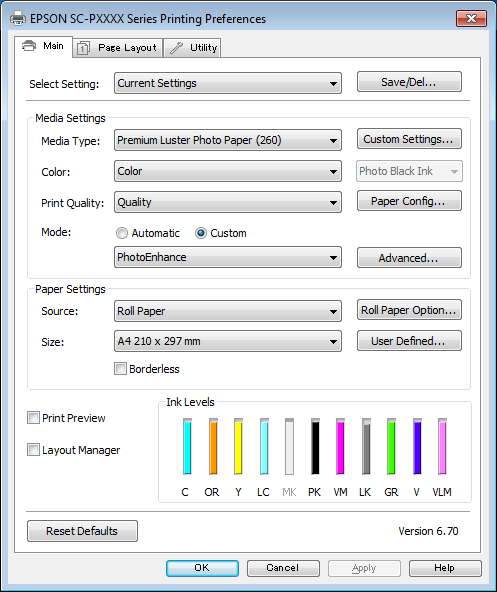This screenshot has width=497, height=592.
Task: Click the Cyan (C) ink level bar
Action: [187, 446]
